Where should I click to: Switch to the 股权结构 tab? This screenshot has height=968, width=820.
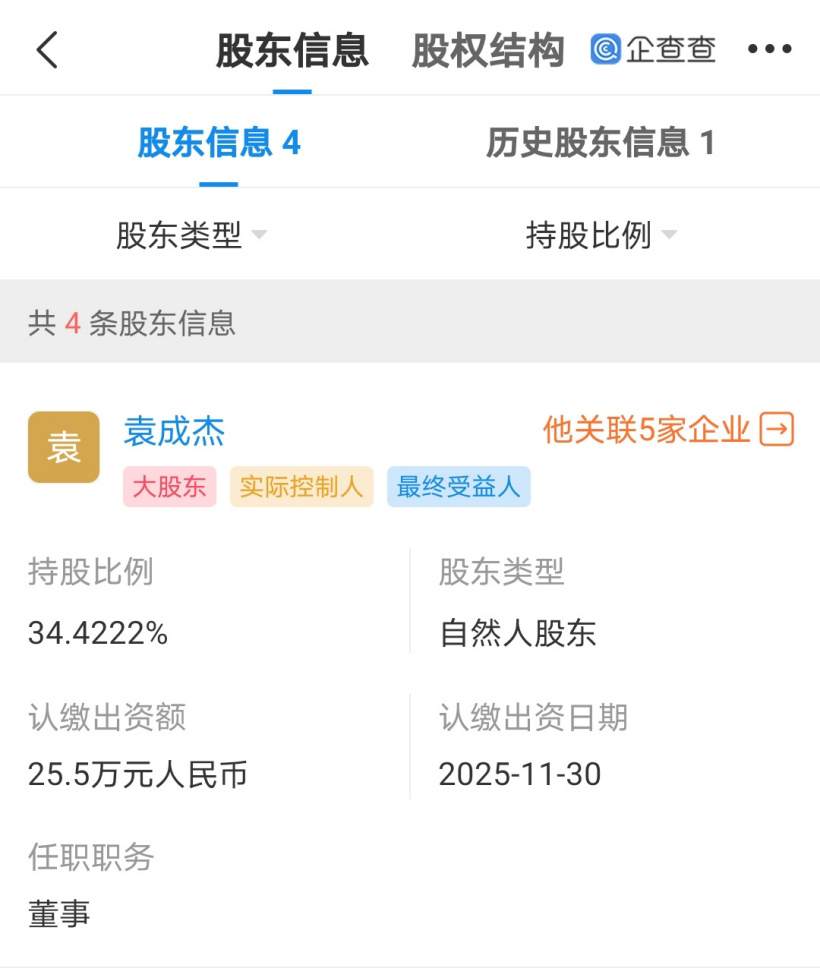(488, 51)
